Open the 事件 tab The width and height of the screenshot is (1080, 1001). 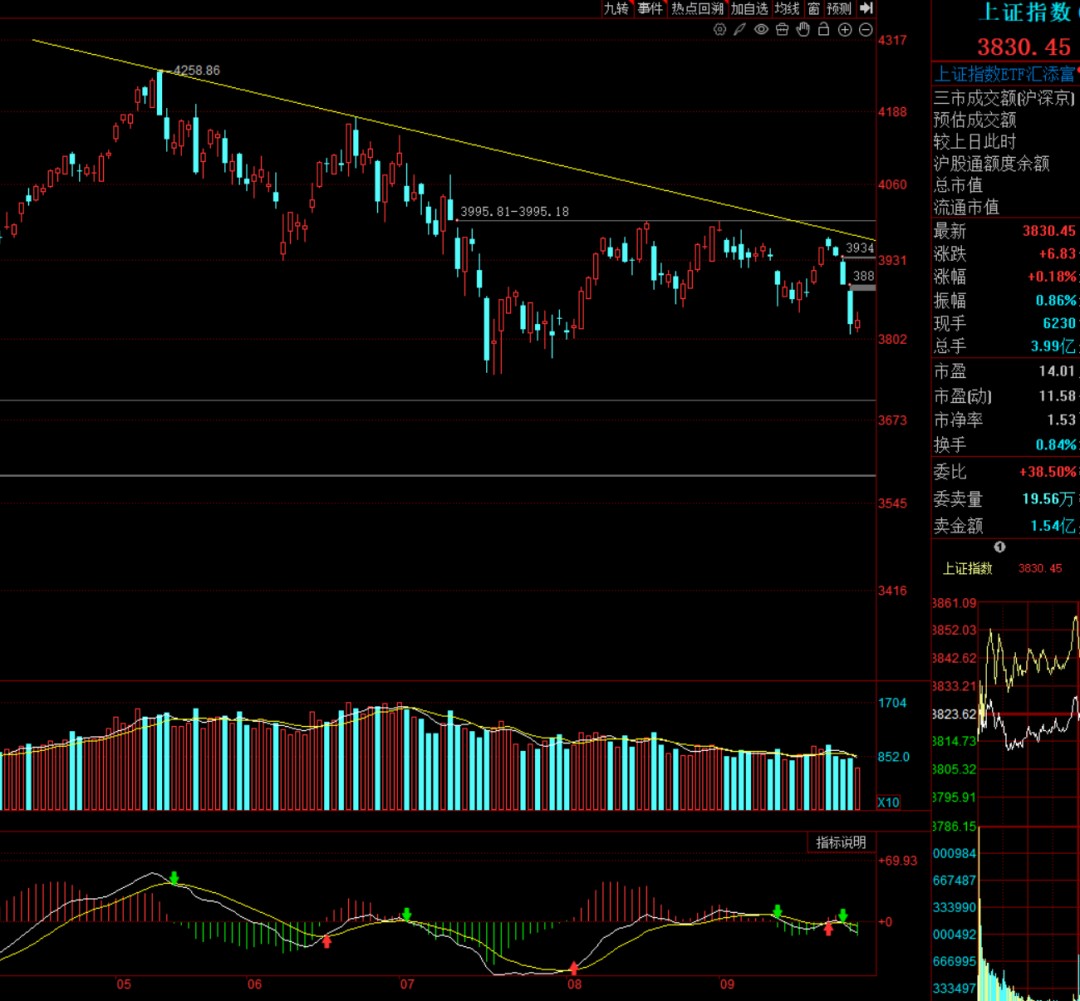pos(650,8)
